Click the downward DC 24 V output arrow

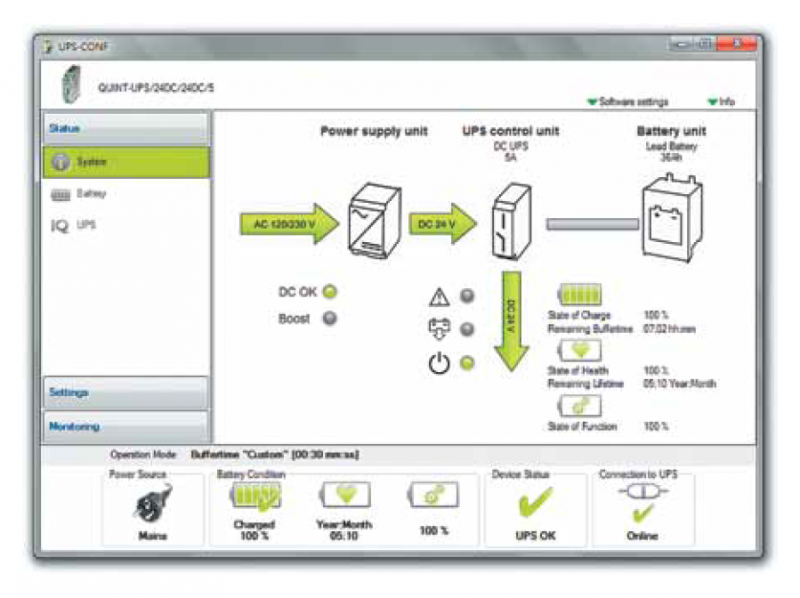tap(512, 321)
